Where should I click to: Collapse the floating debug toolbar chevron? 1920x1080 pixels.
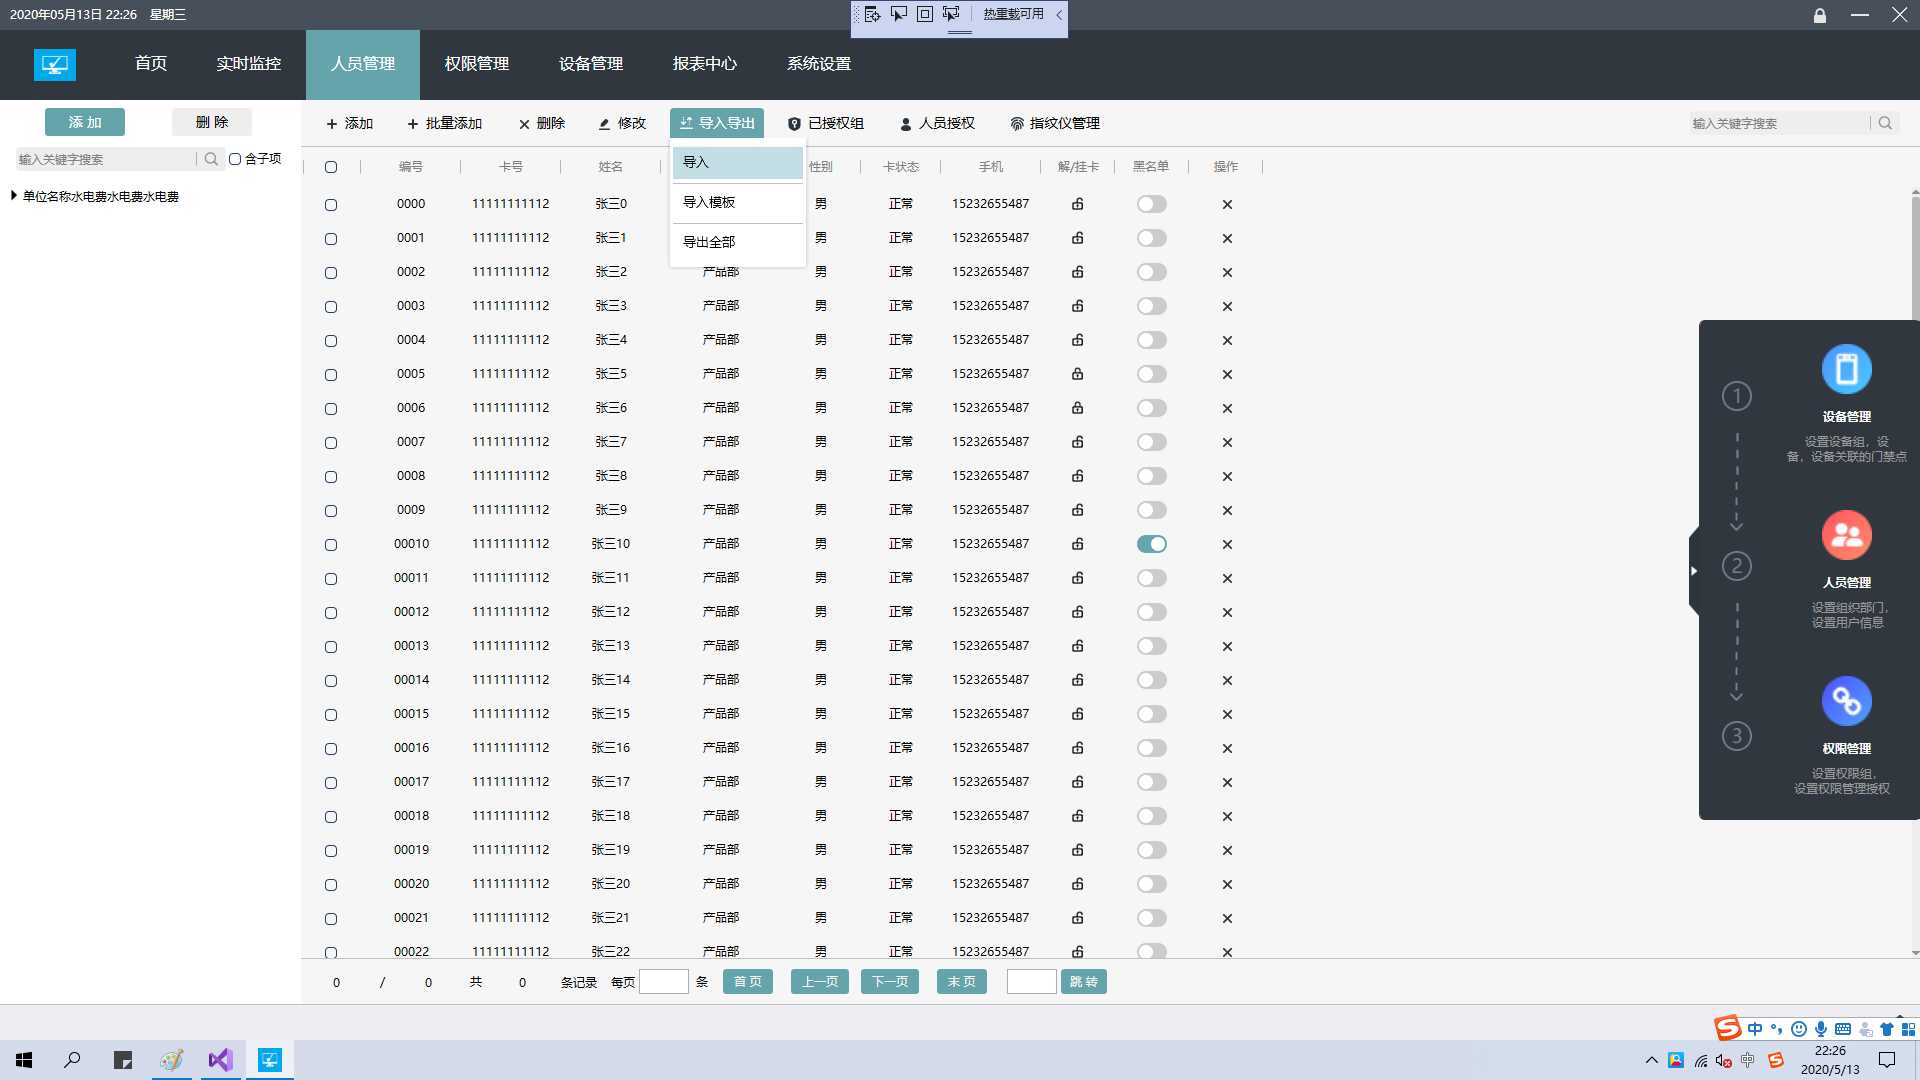[1059, 15]
